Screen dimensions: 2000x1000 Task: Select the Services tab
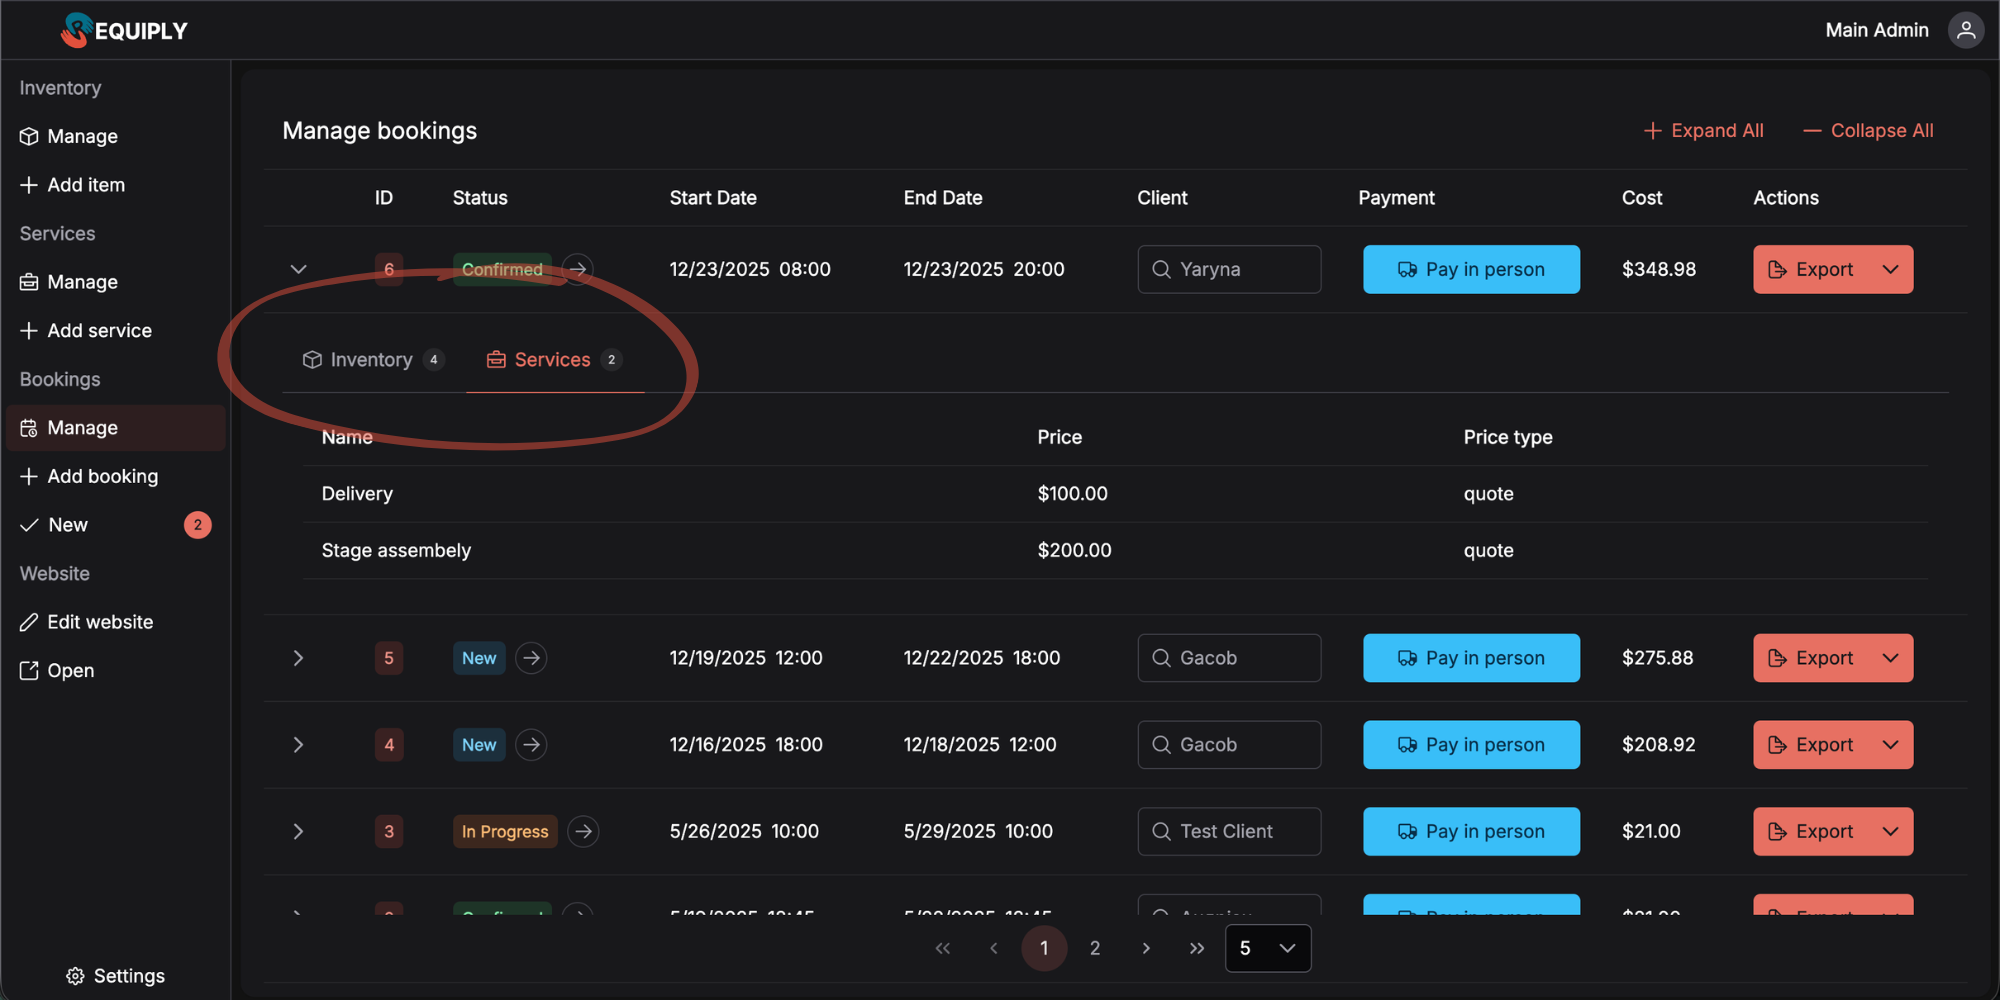coord(553,360)
